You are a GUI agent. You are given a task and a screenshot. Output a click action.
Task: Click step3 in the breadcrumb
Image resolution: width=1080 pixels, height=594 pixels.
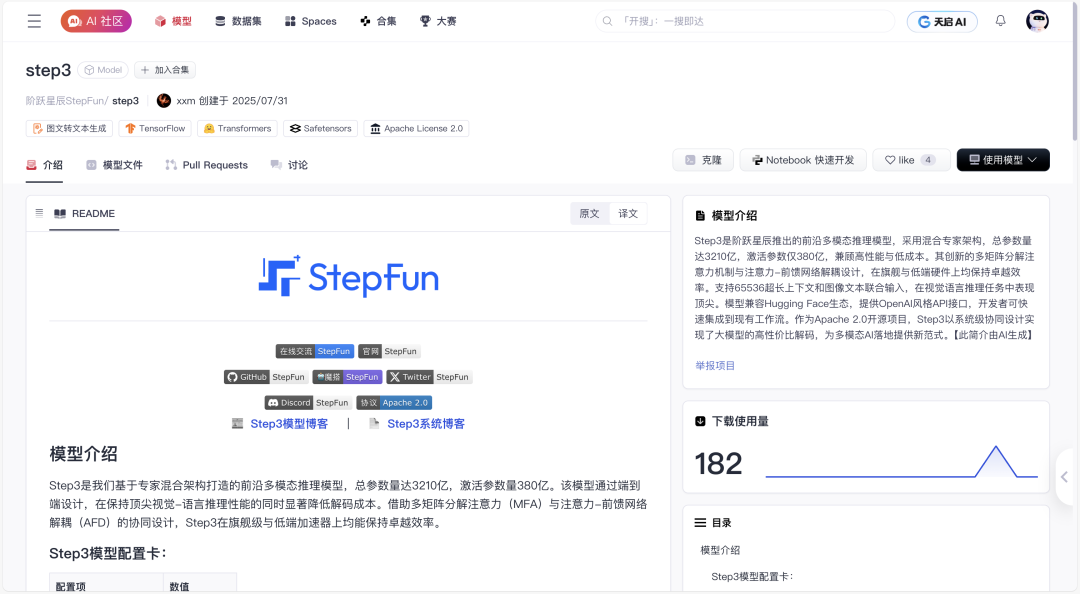(x=125, y=101)
